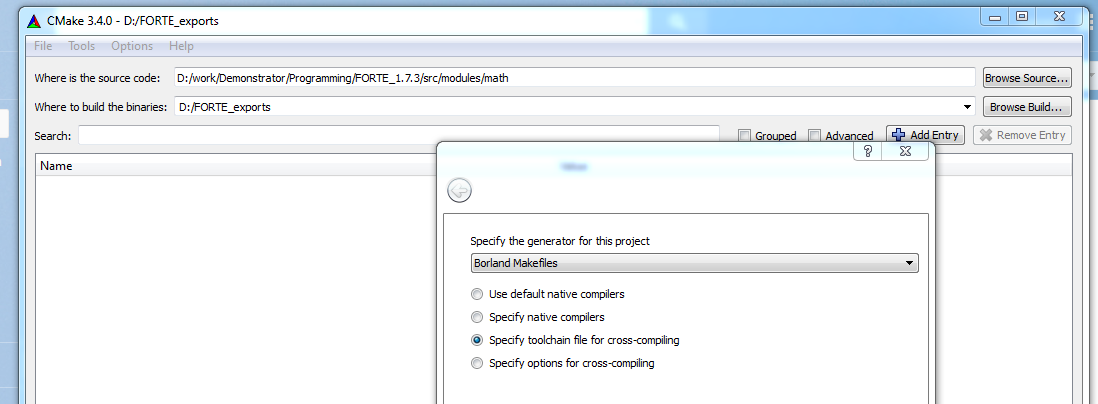1098x404 pixels.
Task: Click the 'Specify the generator for this project' label
Action: coord(560,241)
